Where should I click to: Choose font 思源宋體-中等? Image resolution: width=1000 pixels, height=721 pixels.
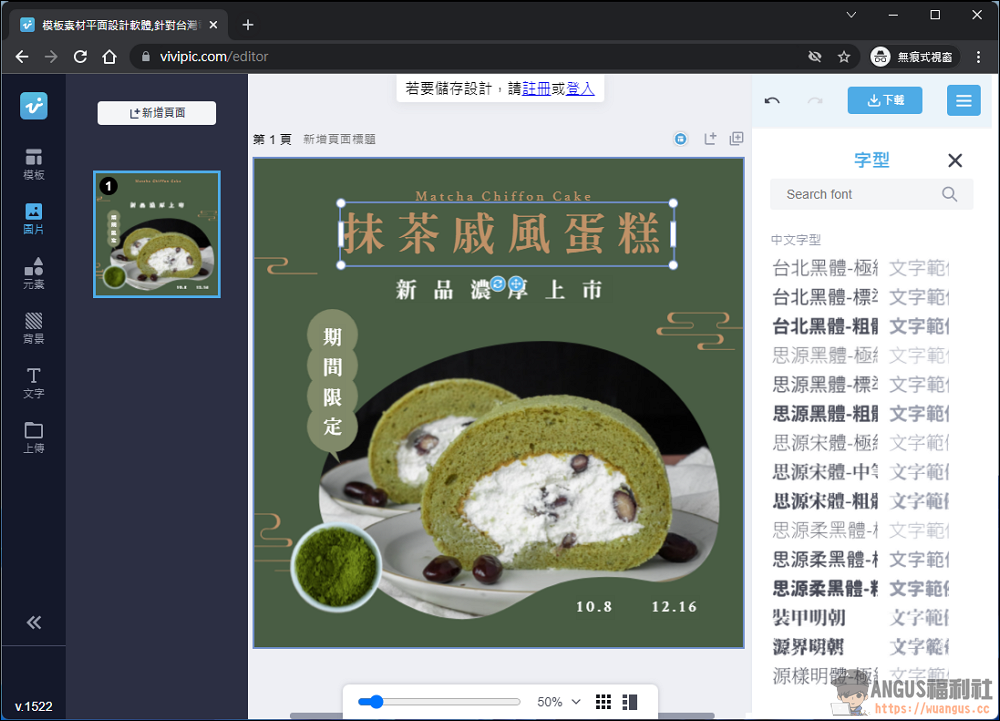pos(861,472)
